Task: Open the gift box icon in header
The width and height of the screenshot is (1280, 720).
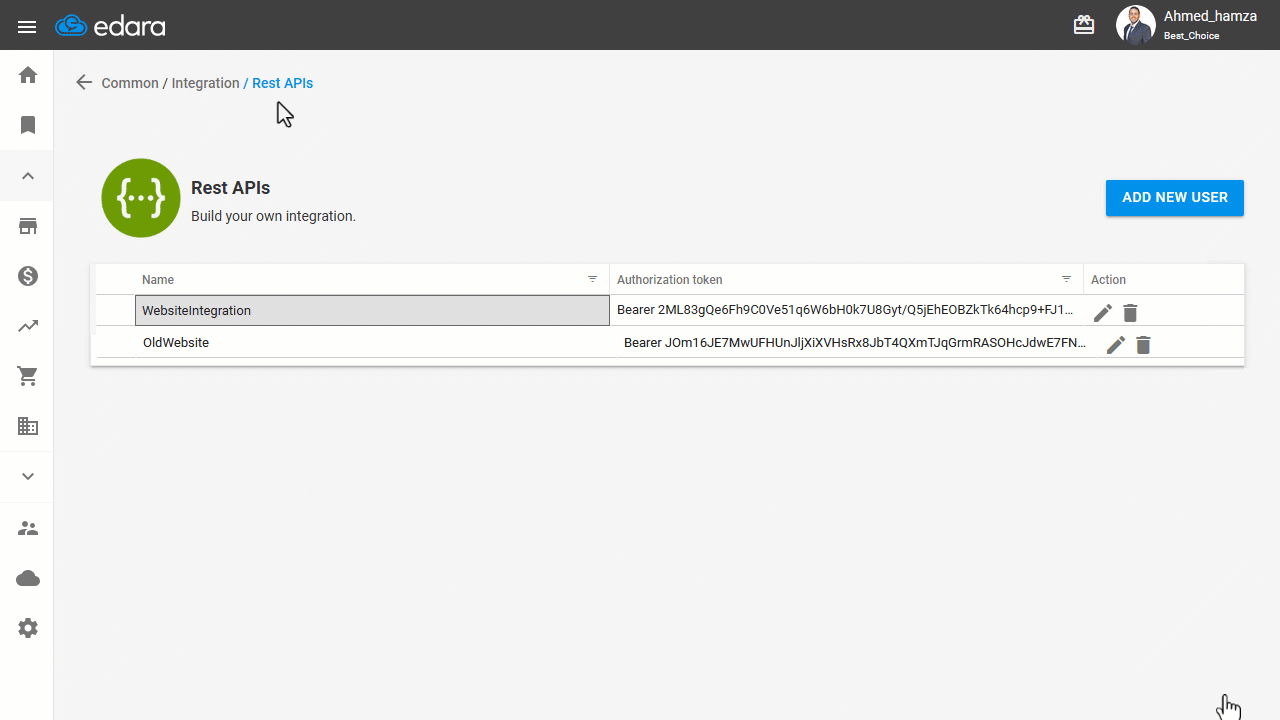Action: (x=1084, y=25)
